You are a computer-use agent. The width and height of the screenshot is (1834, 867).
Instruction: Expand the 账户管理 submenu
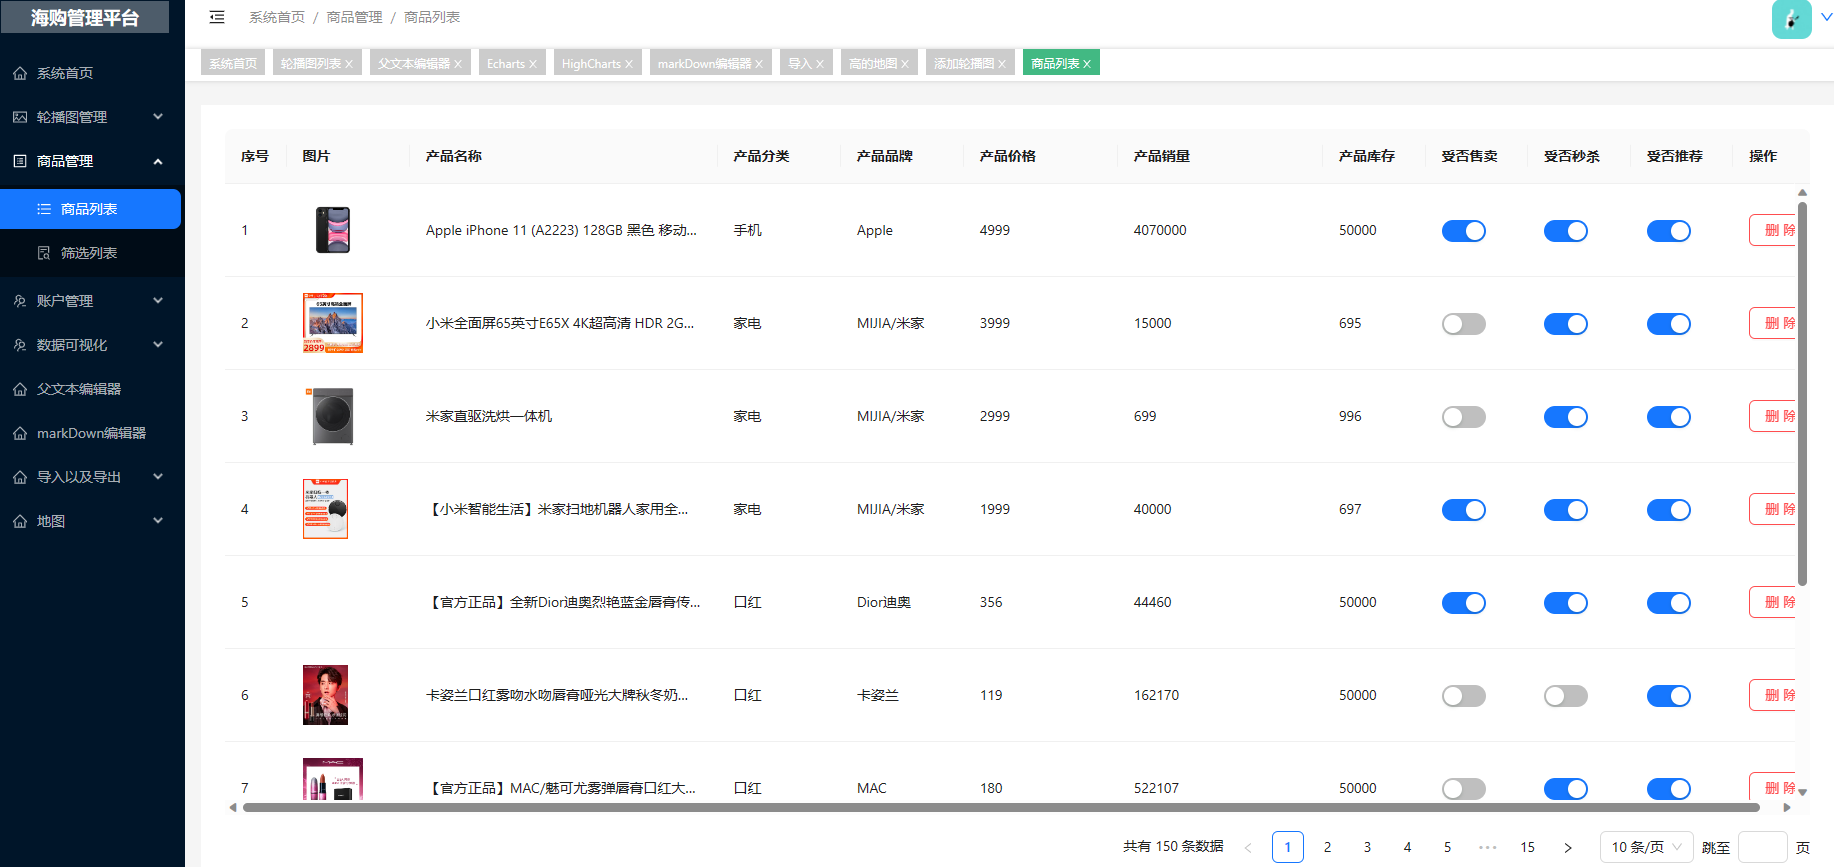pos(158,301)
